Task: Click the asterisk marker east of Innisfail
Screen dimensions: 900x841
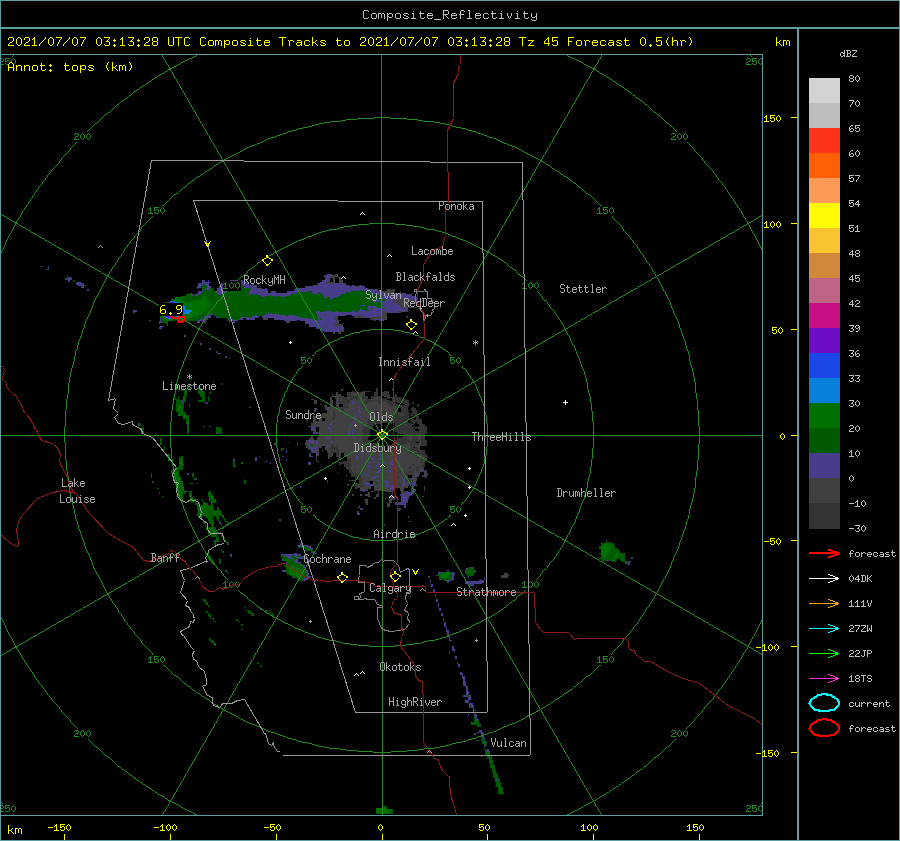Action: [x=475, y=343]
